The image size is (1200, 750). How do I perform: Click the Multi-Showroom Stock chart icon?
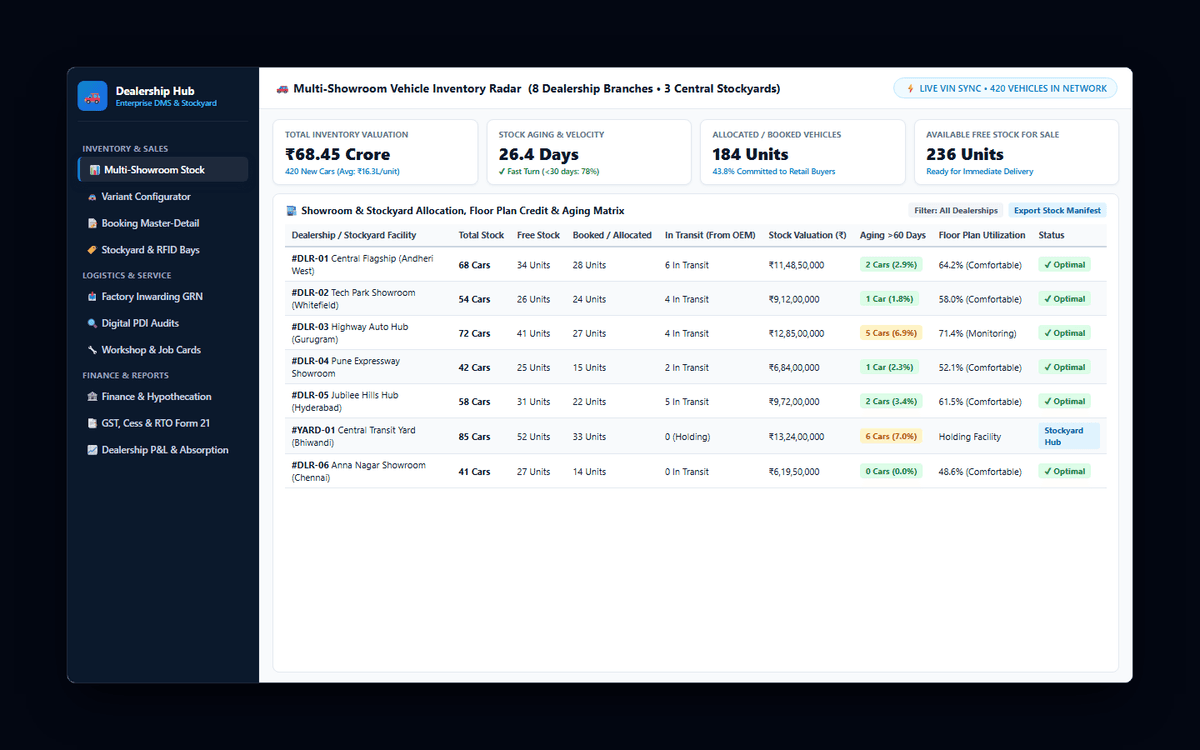(94, 170)
